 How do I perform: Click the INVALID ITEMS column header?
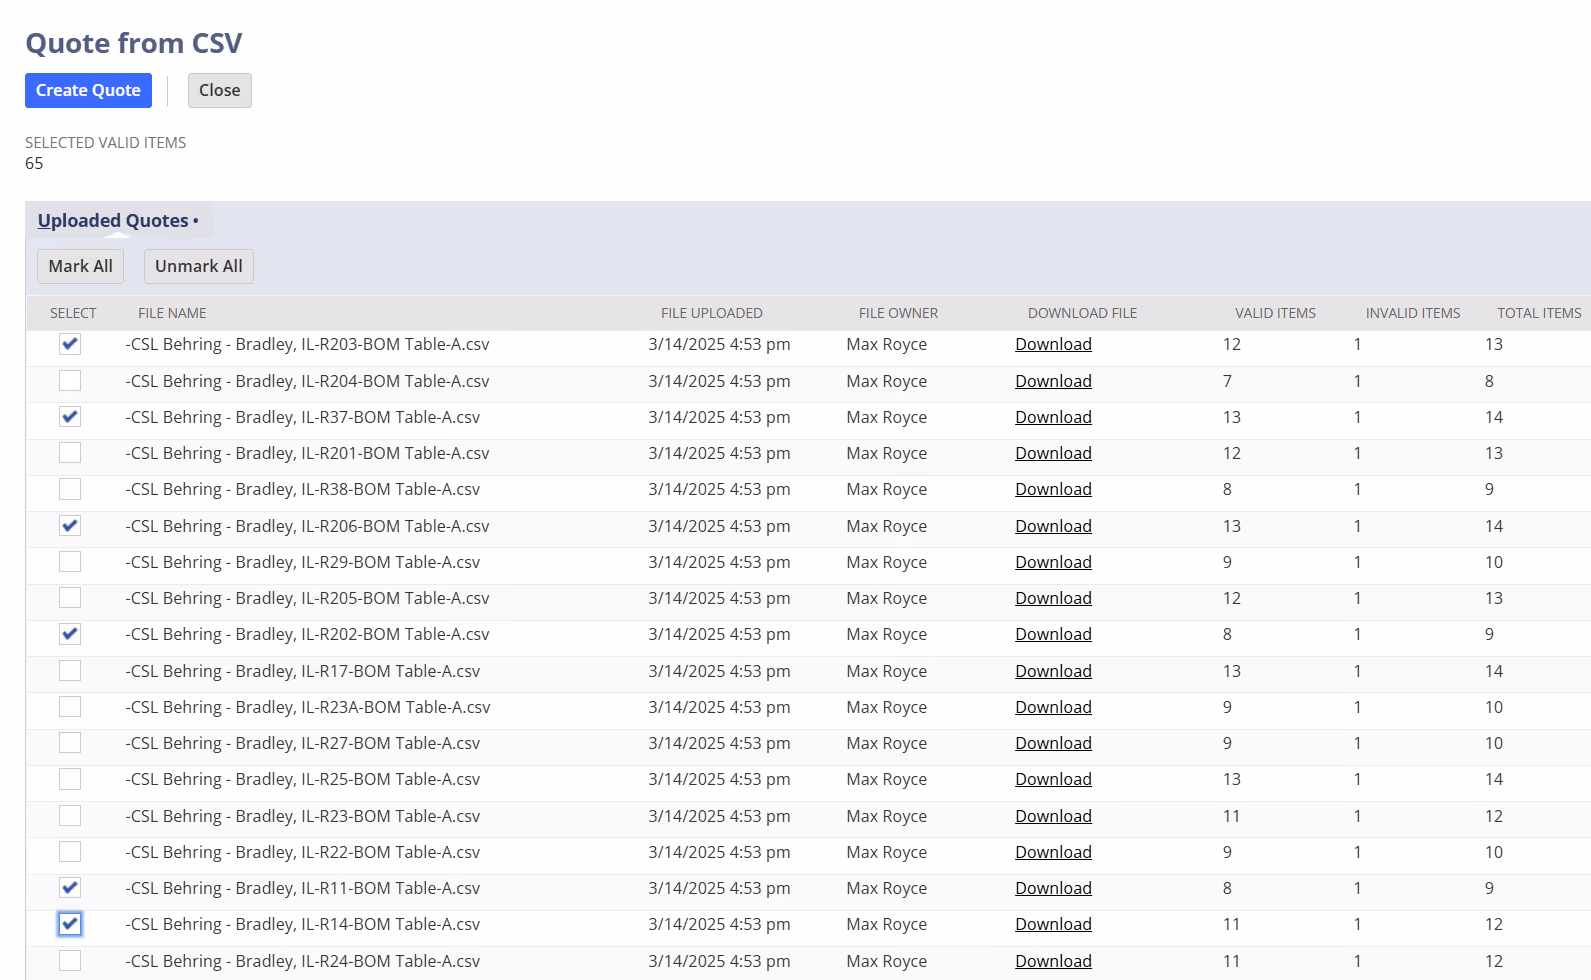click(x=1413, y=313)
